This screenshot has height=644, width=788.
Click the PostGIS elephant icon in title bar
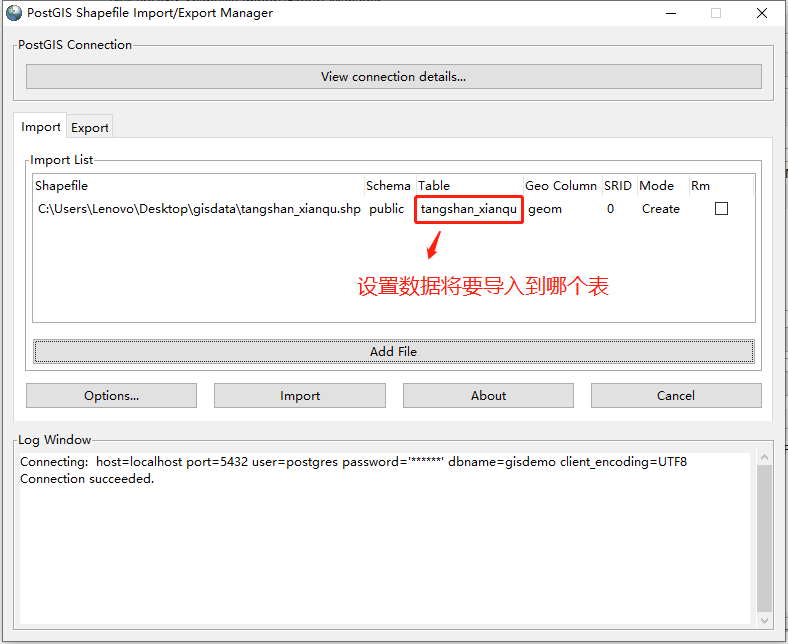13,13
